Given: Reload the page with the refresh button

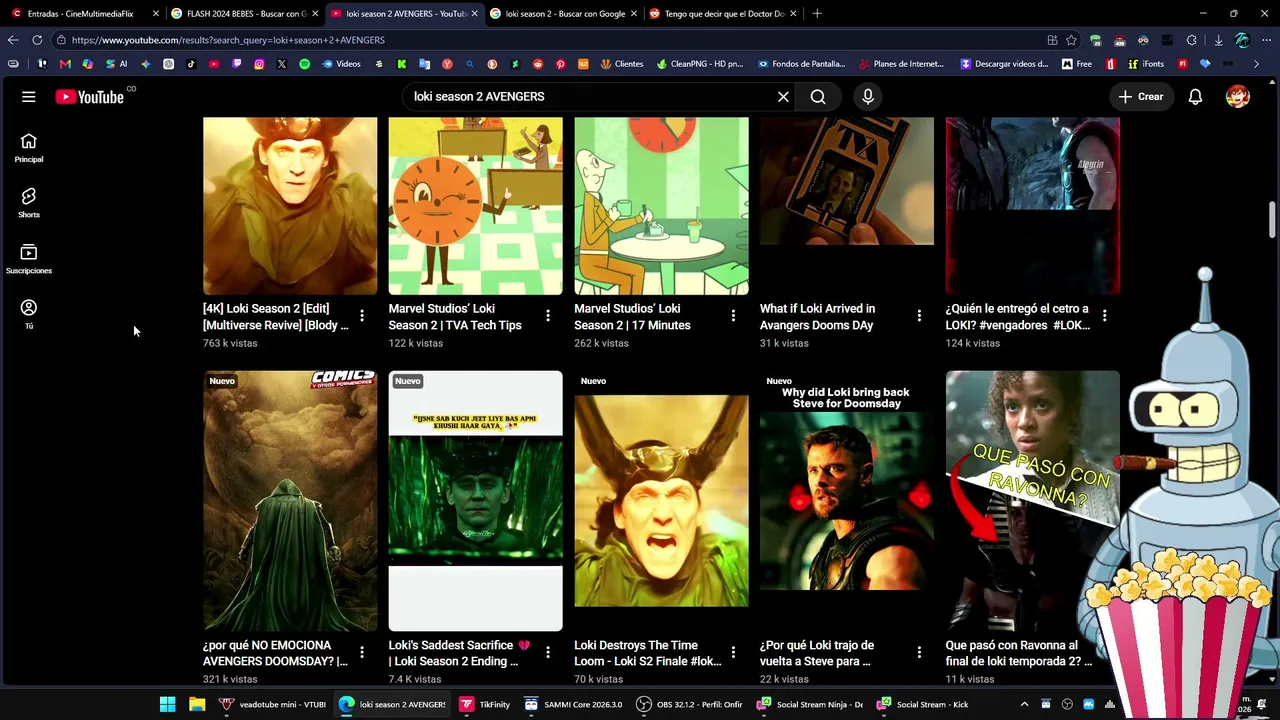Looking at the screenshot, I should [x=37, y=40].
